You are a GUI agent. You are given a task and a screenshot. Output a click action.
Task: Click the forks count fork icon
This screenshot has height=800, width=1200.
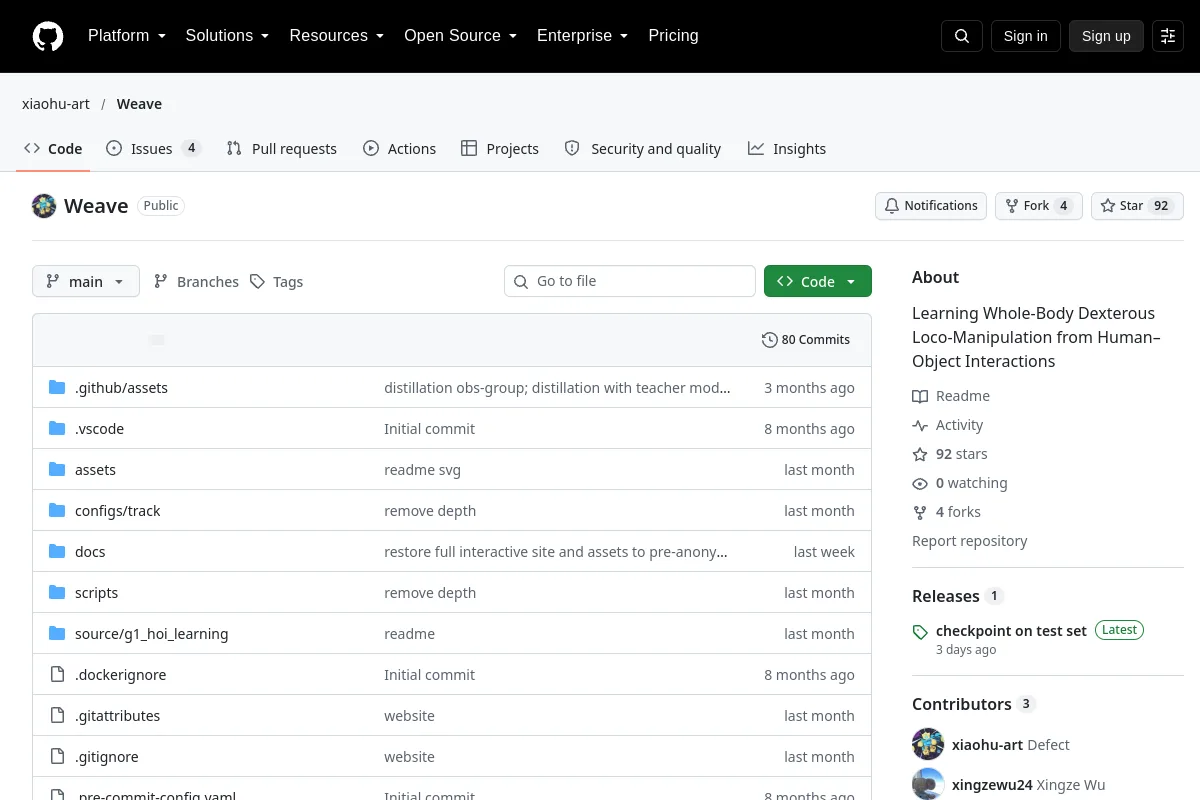[920, 512]
